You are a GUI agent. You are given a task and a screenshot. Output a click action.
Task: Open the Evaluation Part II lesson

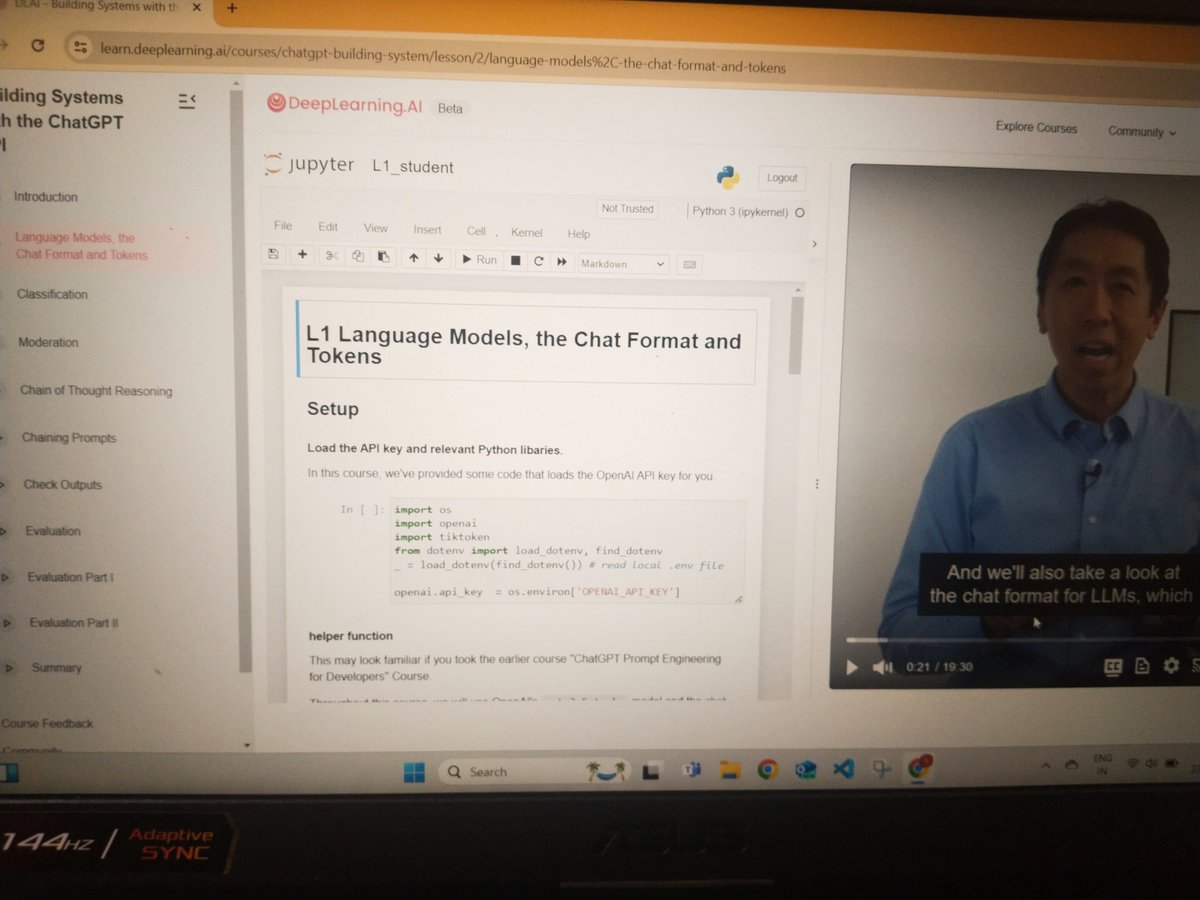[74, 622]
